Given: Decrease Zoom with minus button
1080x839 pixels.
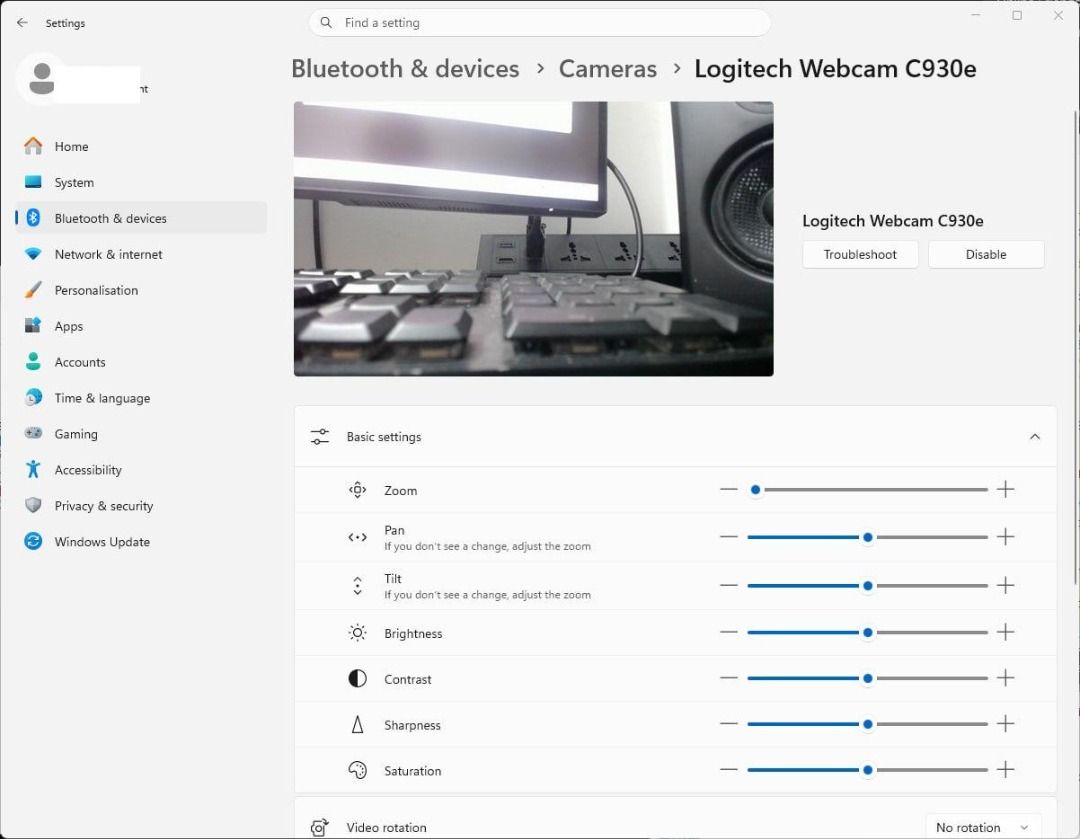Looking at the screenshot, I should (729, 490).
